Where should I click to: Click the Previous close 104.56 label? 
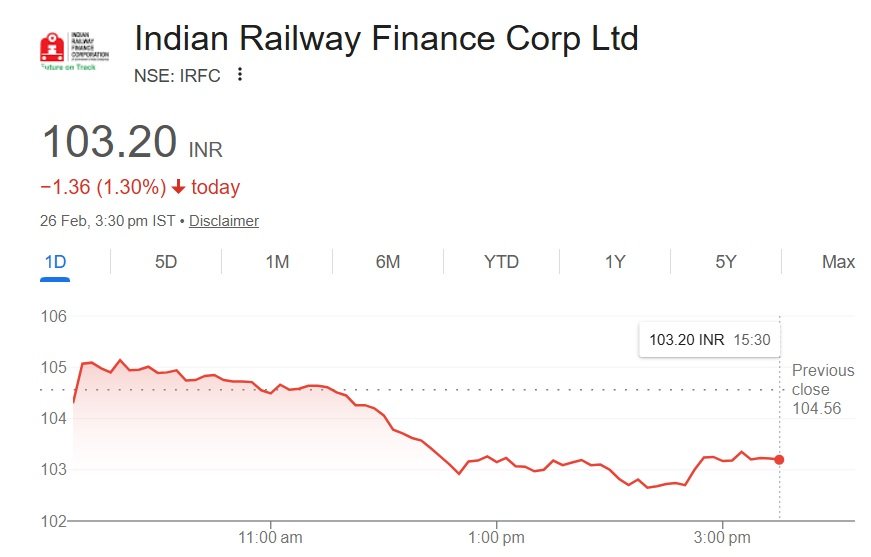(x=822, y=389)
